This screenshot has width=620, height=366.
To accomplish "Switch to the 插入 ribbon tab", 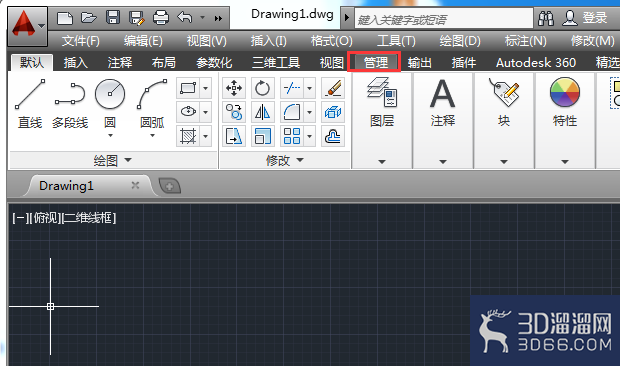I will click(76, 62).
